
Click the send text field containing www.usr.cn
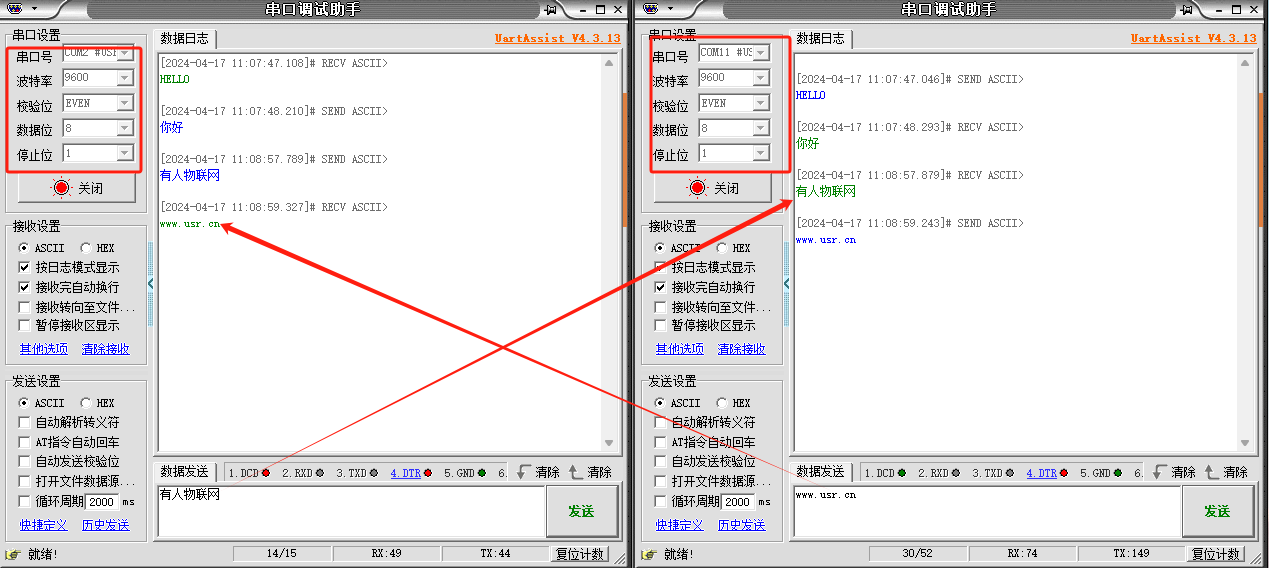coord(985,511)
